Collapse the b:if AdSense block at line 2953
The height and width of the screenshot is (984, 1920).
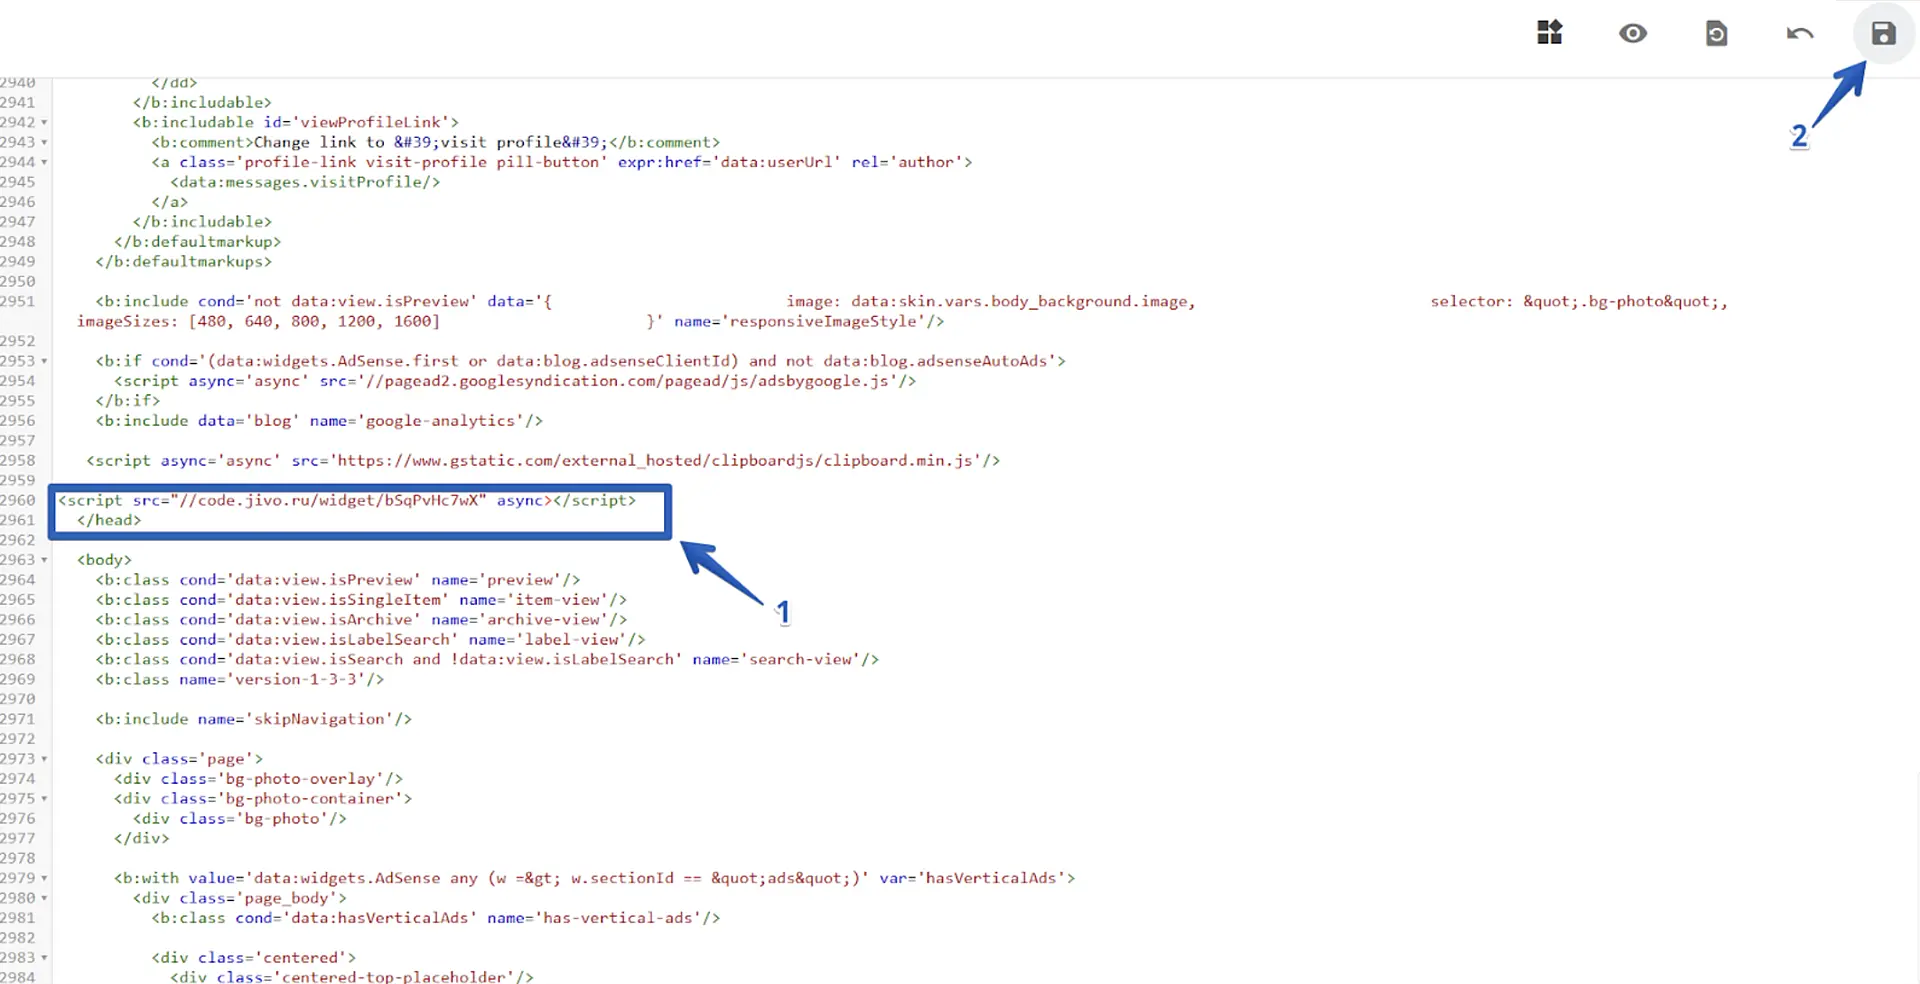[x=44, y=362]
